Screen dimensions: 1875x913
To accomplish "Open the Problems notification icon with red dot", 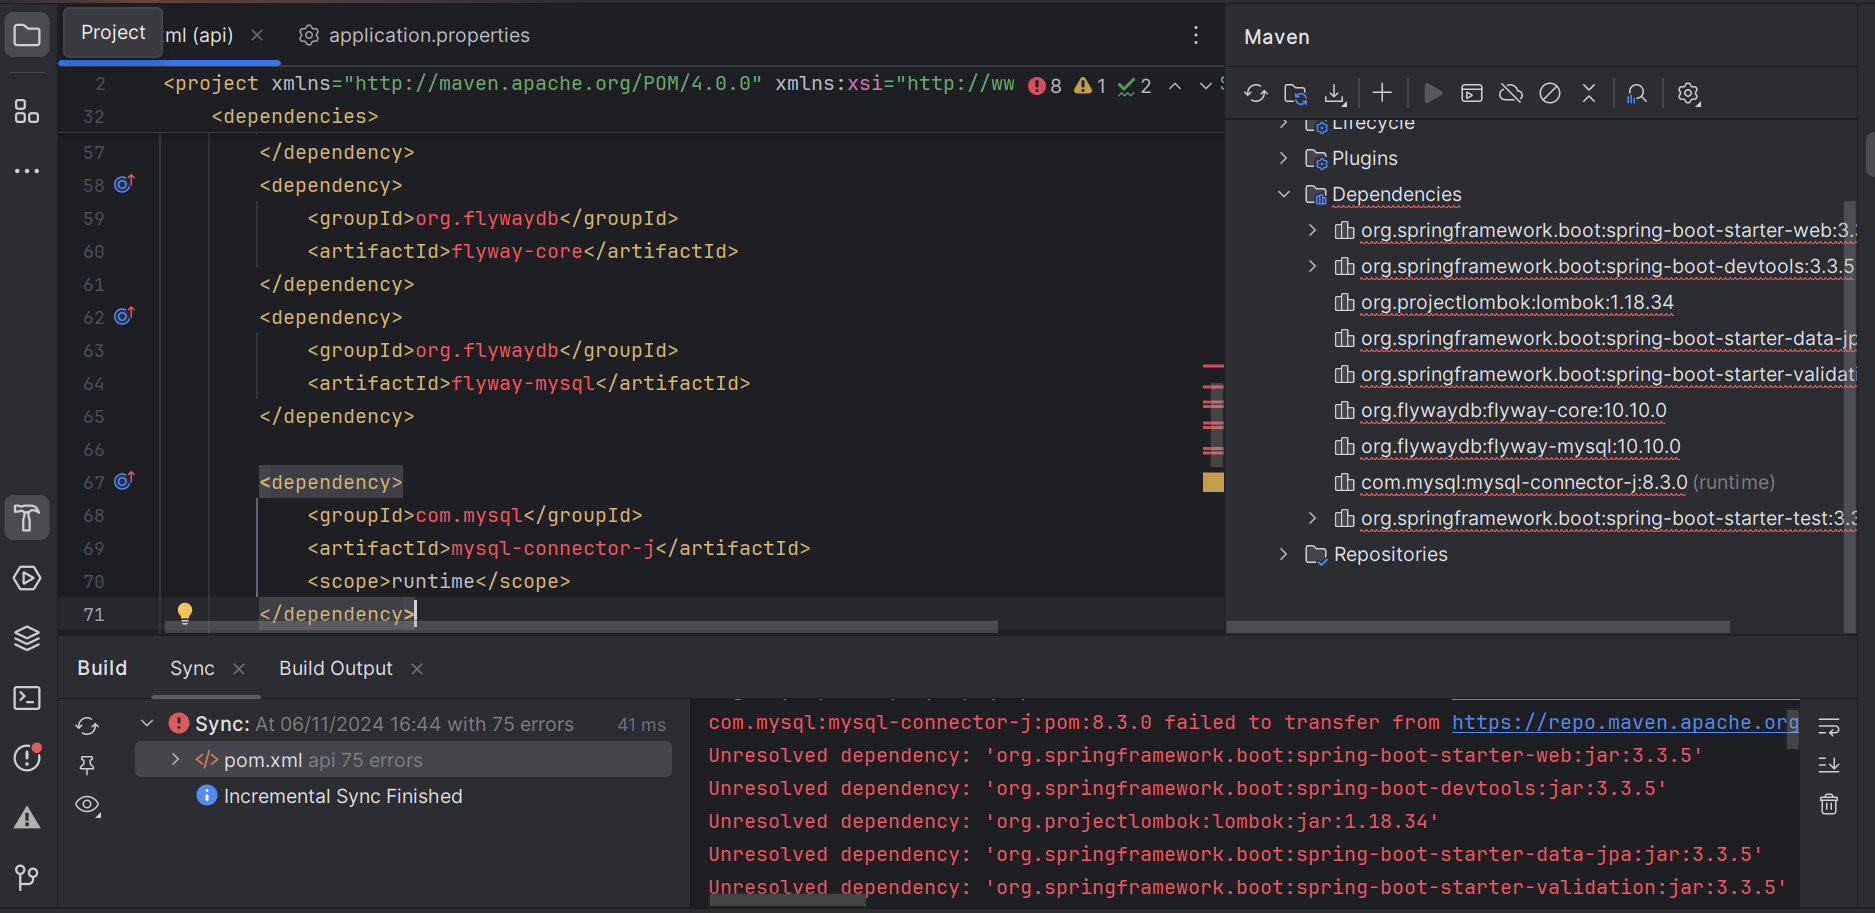I will click(x=27, y=758).
